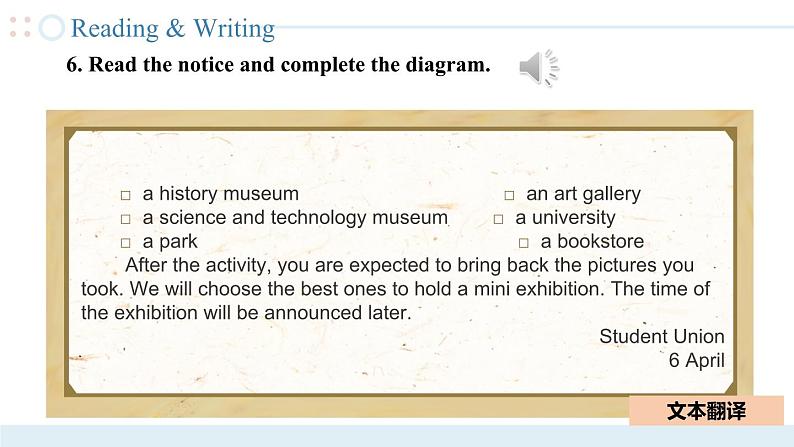The image size is (794, 447).
Task: Open the 文本翻译 text translation button
Action: tap(706, 411)
